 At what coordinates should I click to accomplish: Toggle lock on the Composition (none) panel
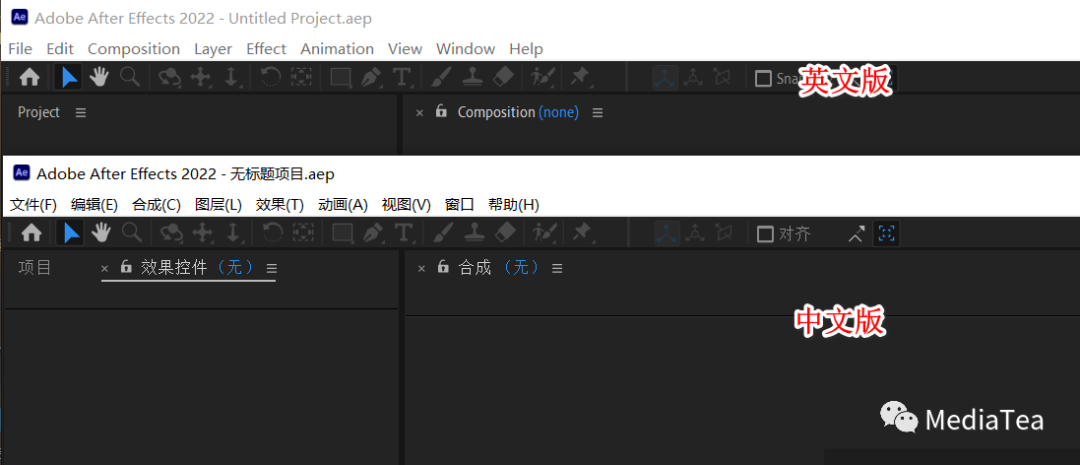pos(442,111)
